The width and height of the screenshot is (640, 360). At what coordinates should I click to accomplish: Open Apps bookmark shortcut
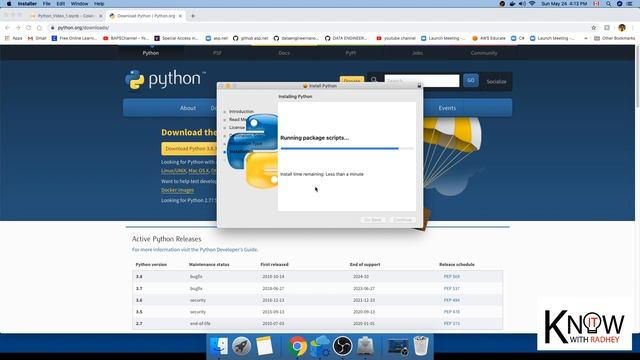click(14, 38)
